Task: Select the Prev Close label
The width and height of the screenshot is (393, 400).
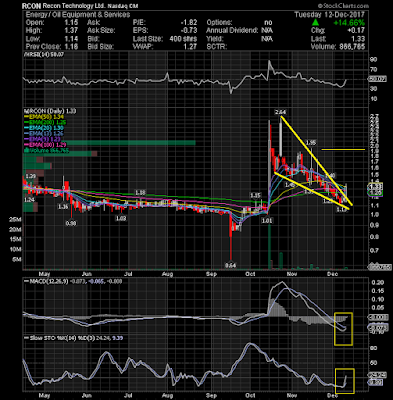Action: pyautogui.click(x=43, y=46)
